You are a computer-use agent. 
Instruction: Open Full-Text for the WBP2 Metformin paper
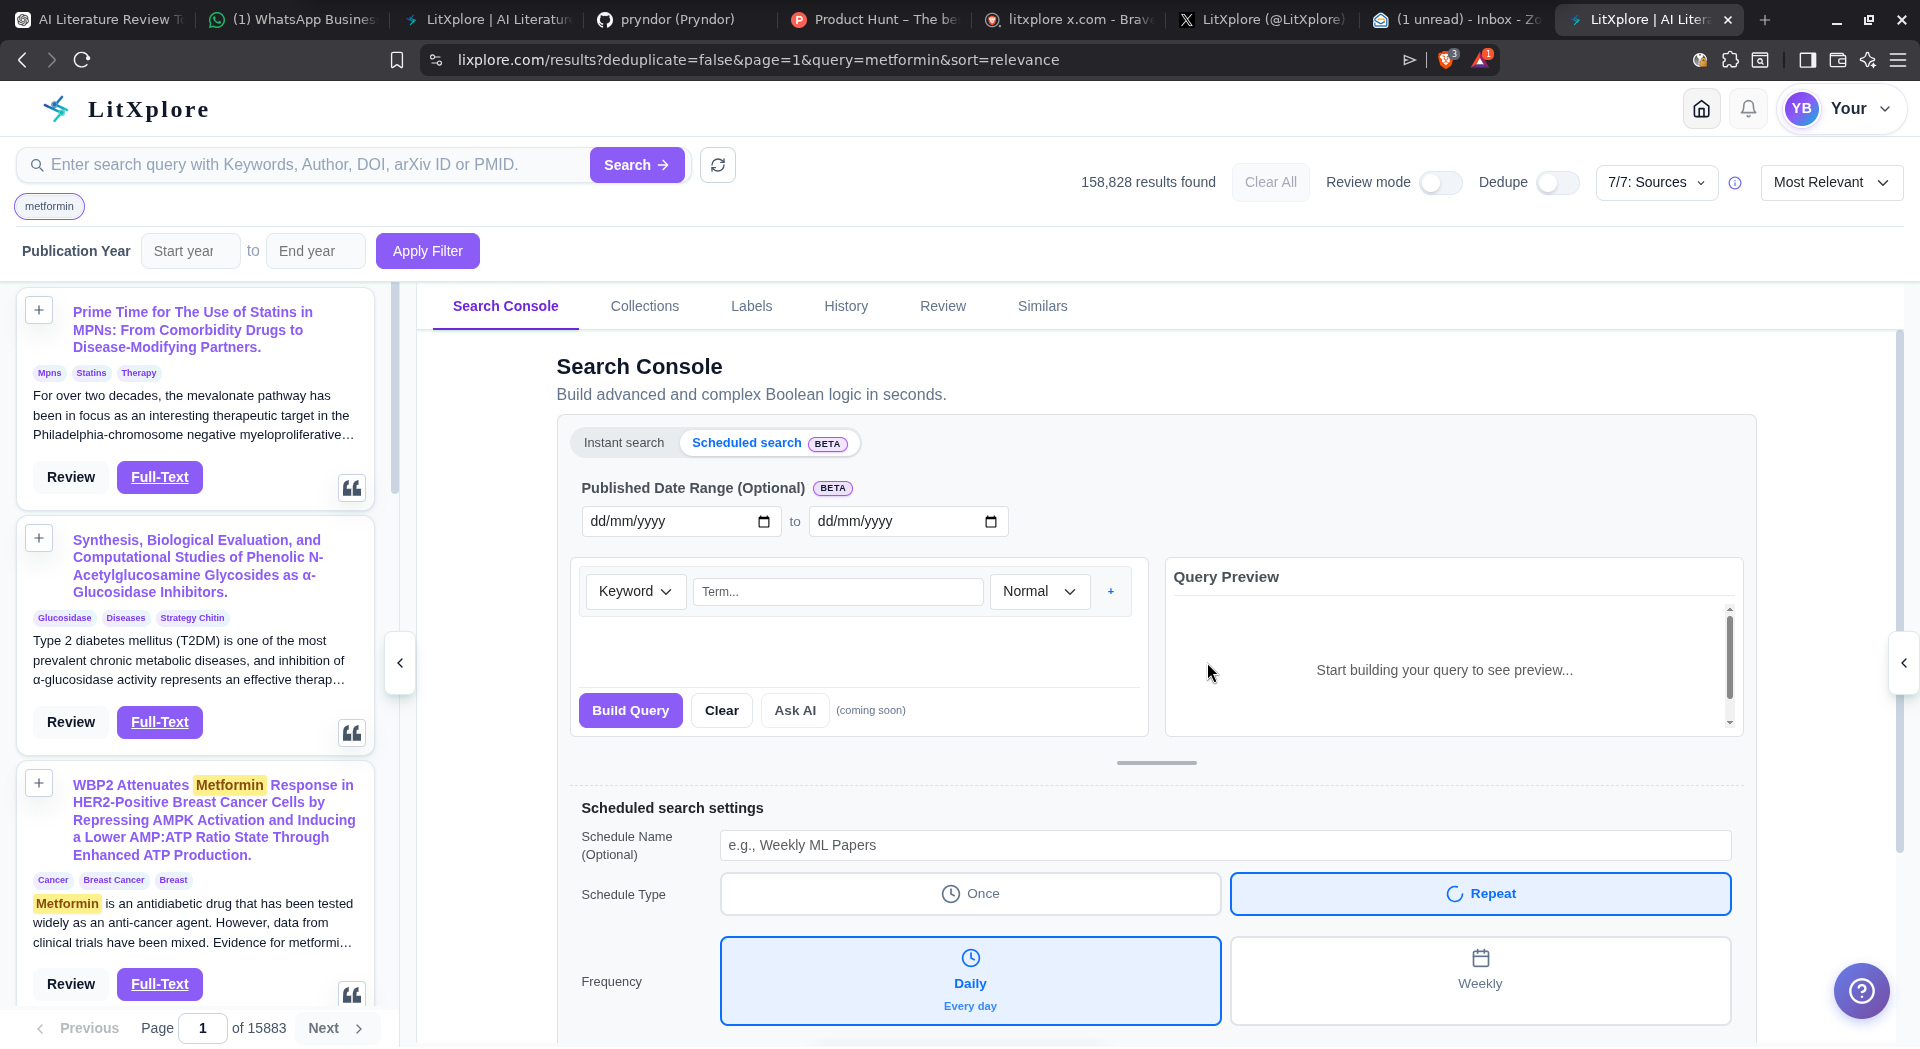(x=159, y=984)
